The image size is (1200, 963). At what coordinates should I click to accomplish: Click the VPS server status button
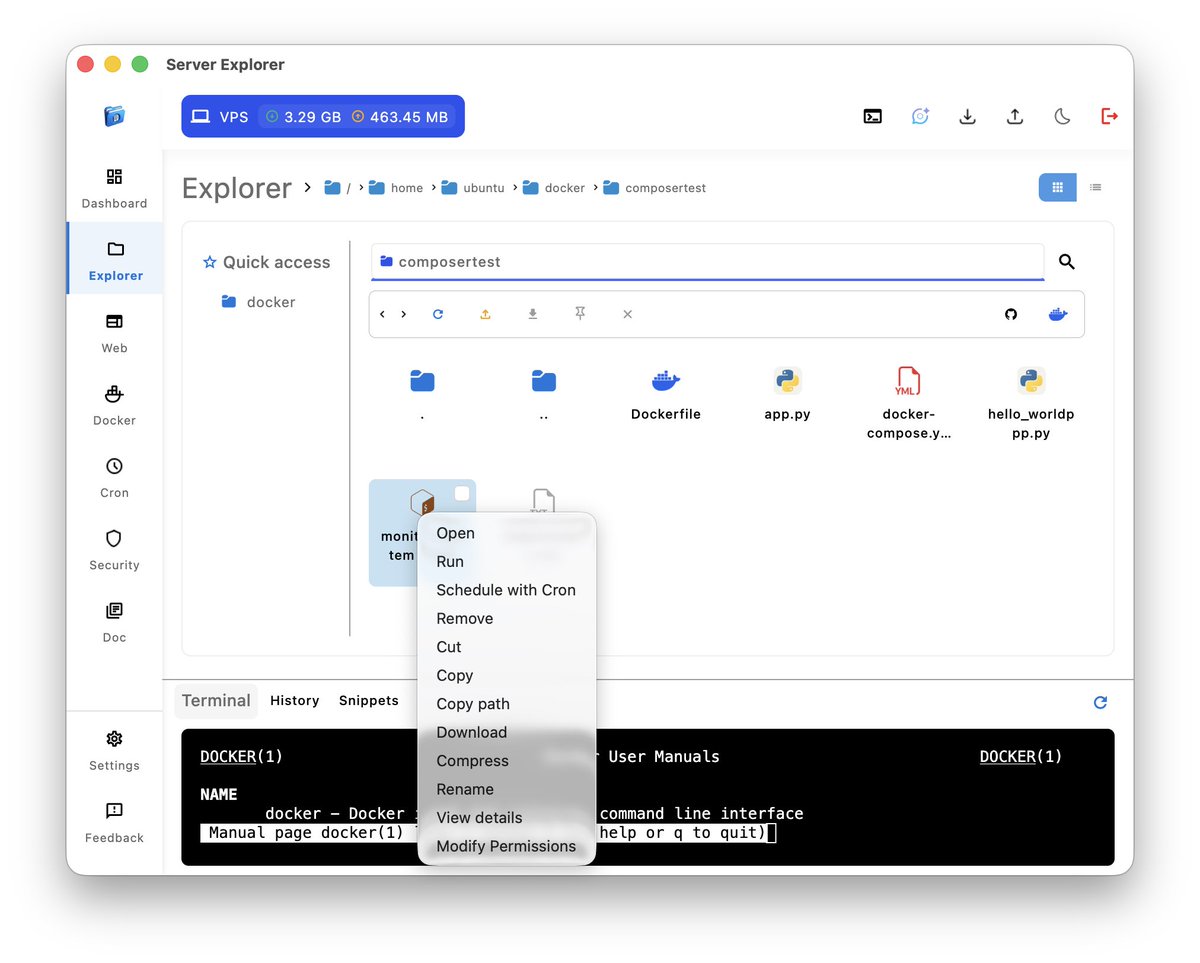coord(323,116)
